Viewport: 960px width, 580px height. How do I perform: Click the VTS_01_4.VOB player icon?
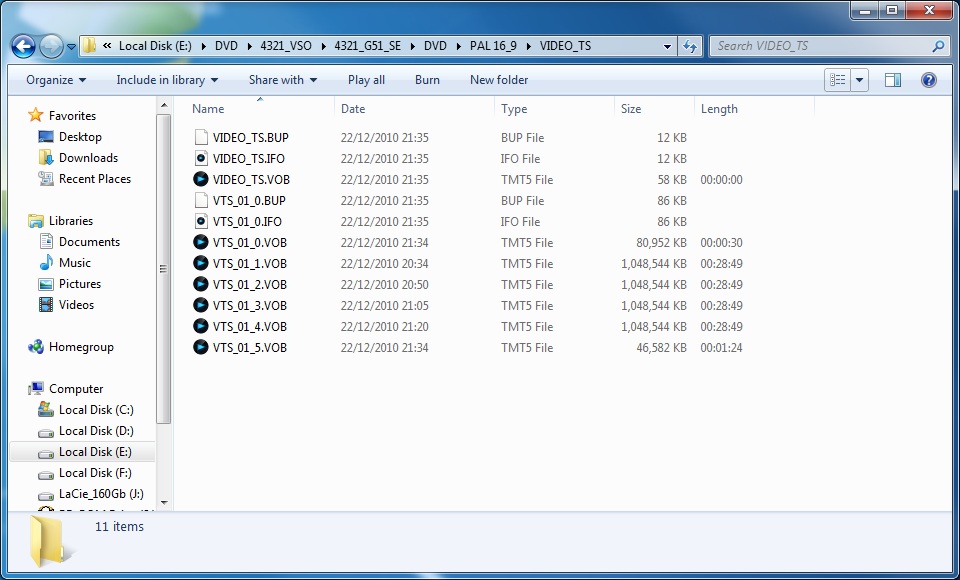click(x=200, y=326)
